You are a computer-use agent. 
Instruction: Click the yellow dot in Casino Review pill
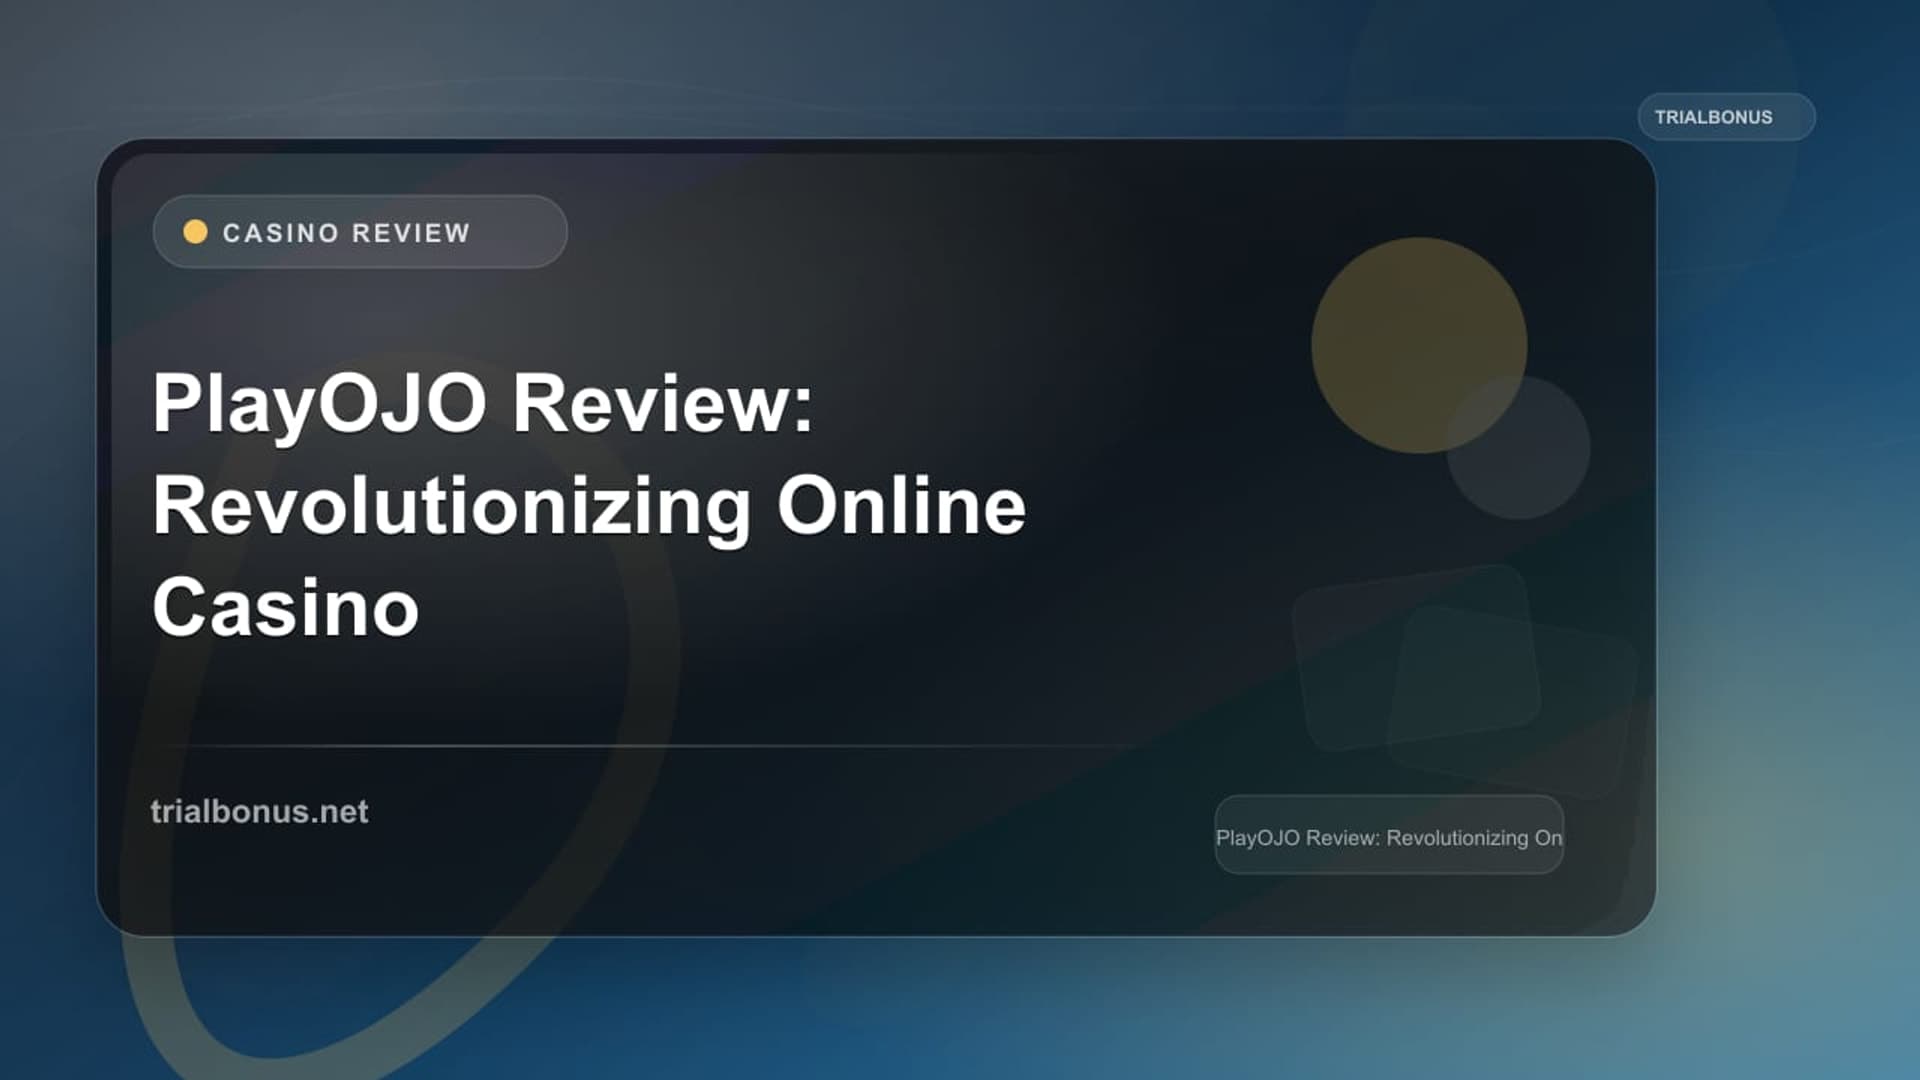coord(196,232)
